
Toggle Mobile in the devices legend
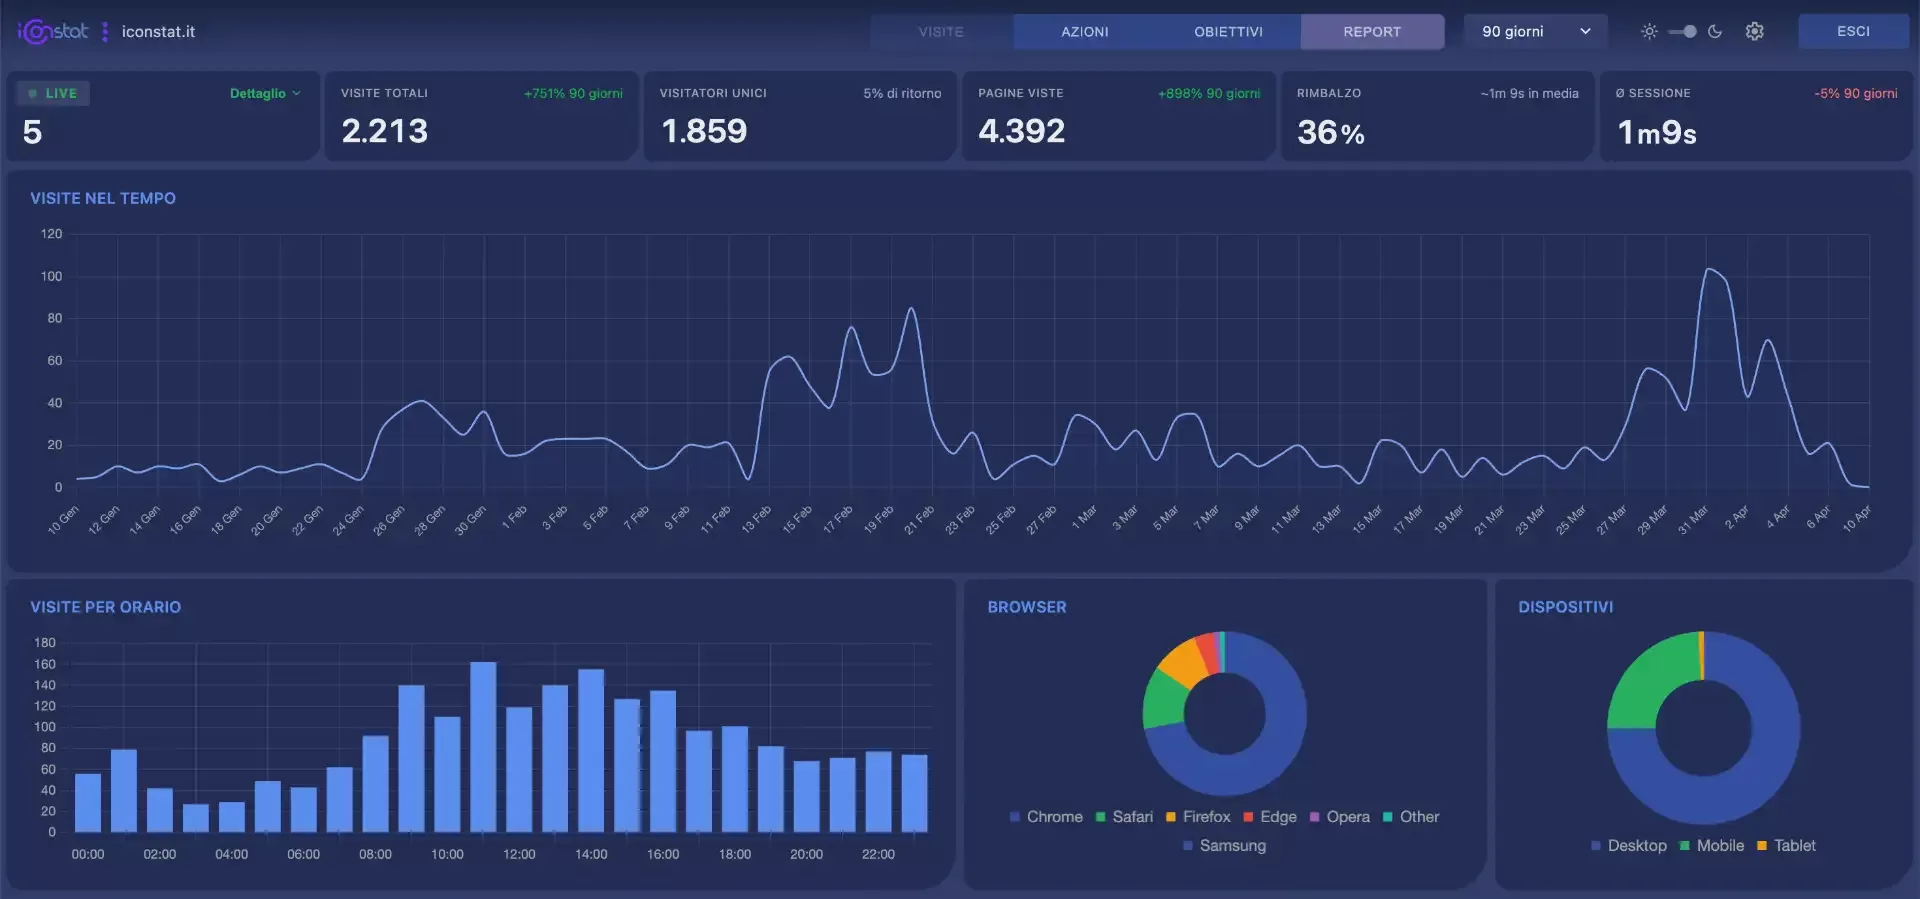point(1711,846)
